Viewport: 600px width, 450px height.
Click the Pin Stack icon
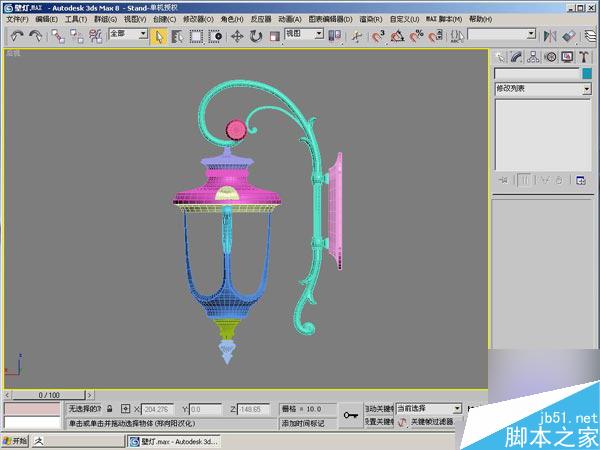(503, 180)
